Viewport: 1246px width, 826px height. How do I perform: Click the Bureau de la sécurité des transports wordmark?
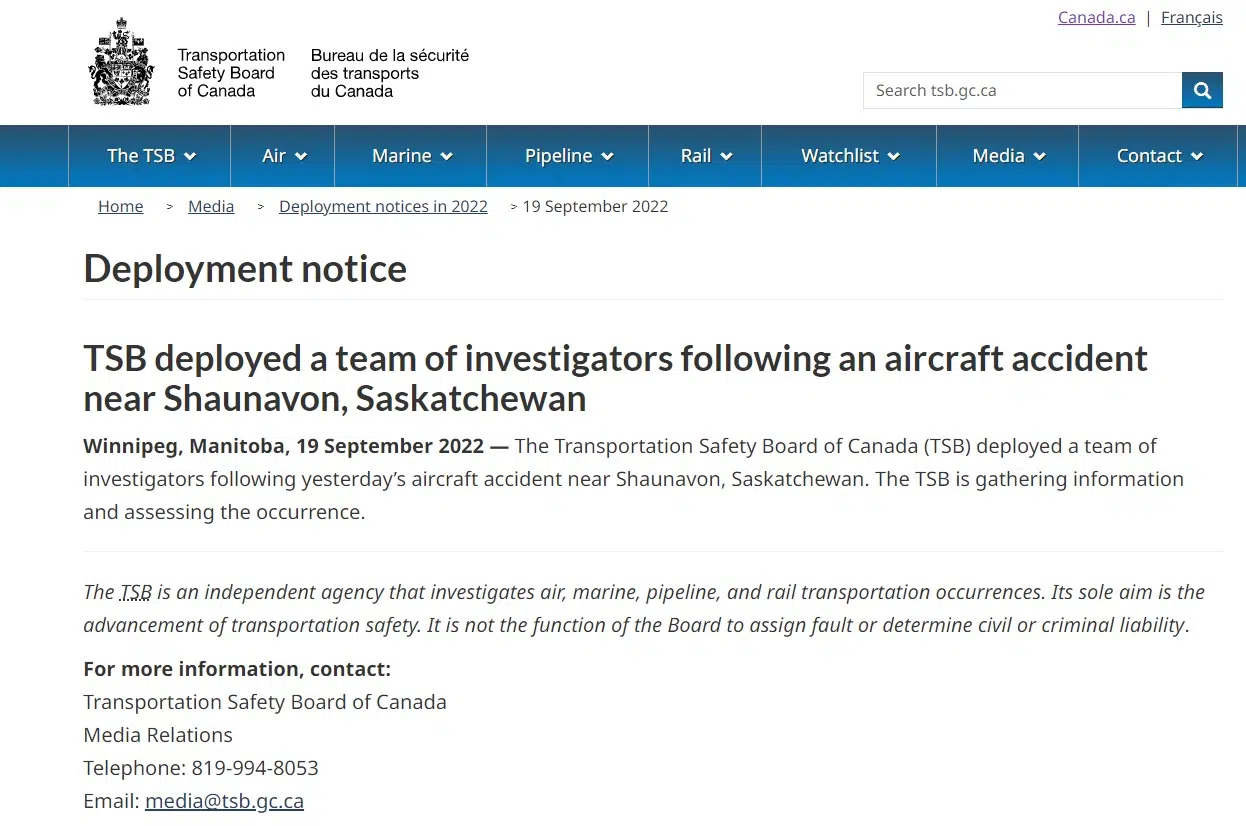coord(389,73)
